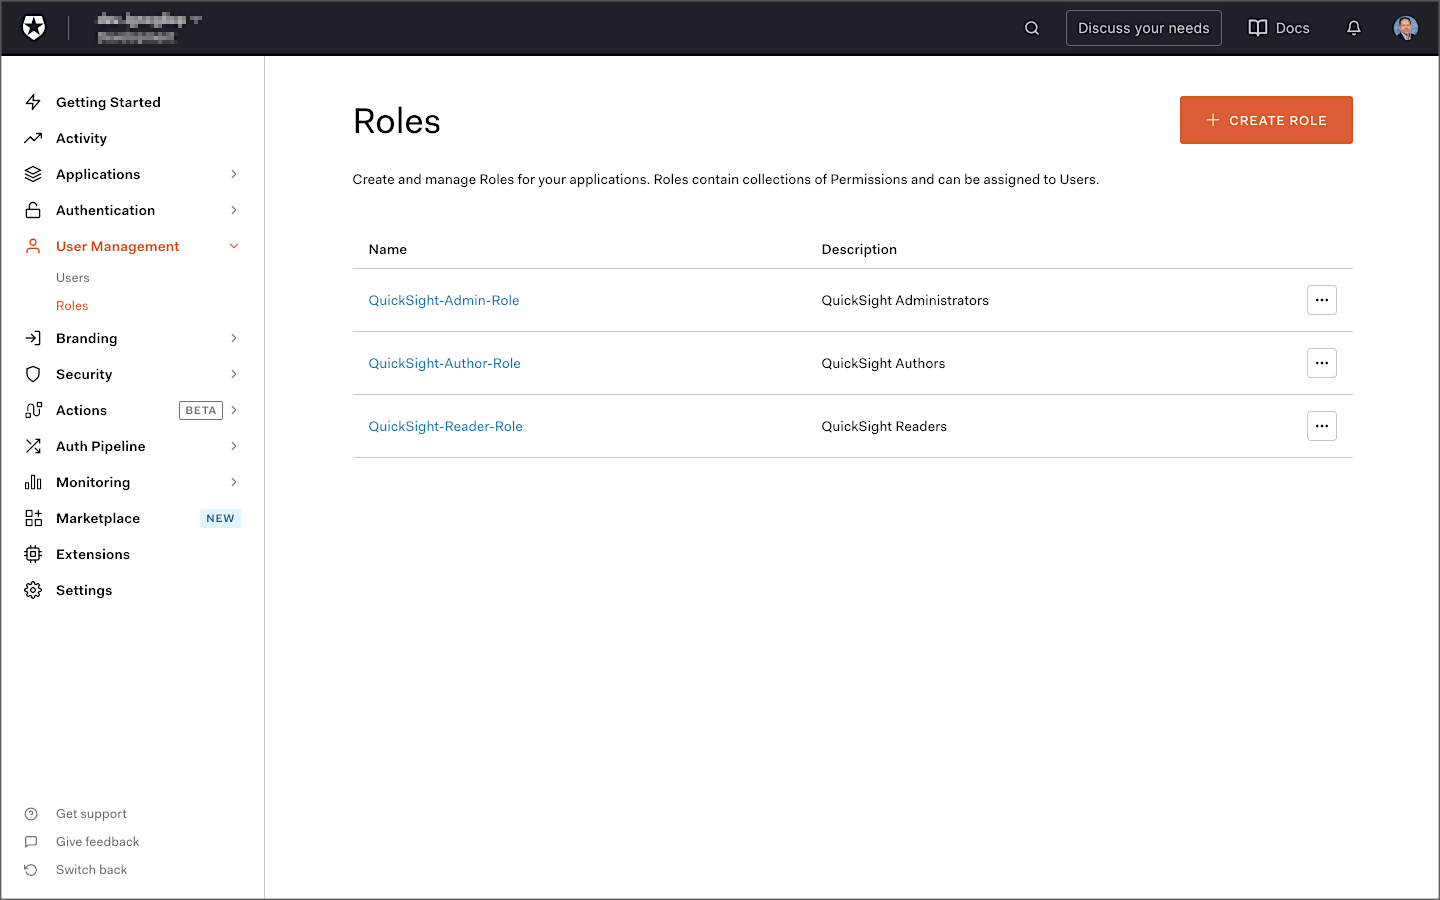Open the Users menu item
1440x900 pixels.
pos(72,277)
